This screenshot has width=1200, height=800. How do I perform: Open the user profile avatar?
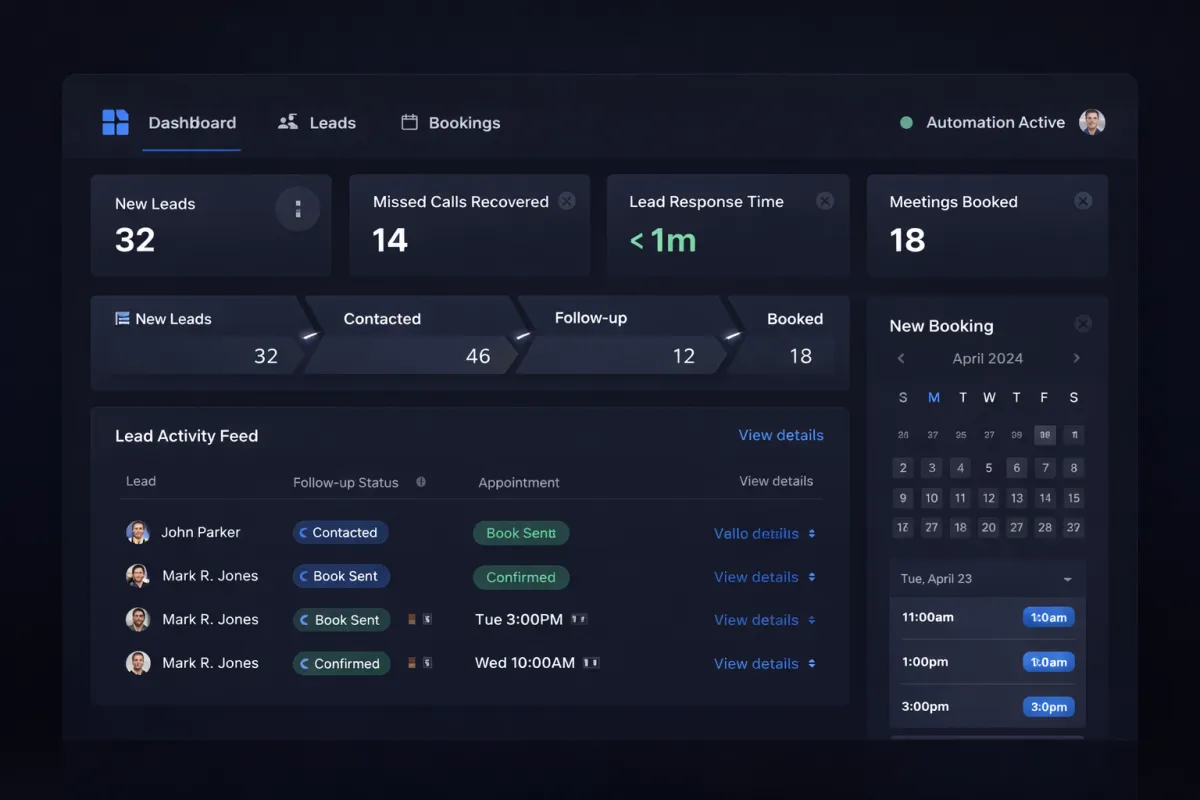coord(1092,123)
